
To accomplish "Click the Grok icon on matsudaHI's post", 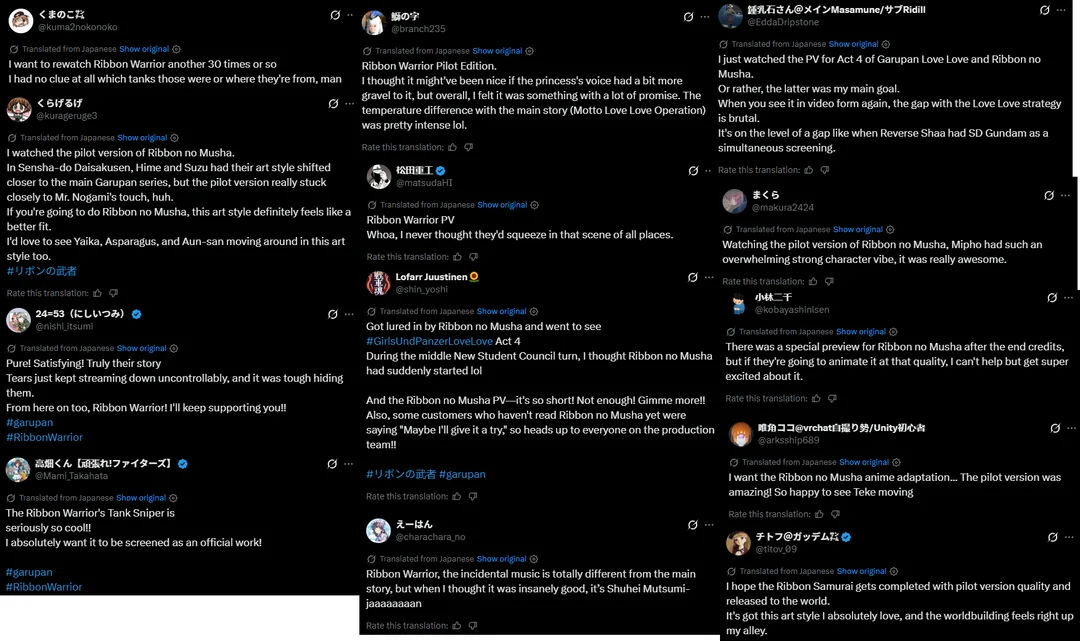I will click(694, 171).
